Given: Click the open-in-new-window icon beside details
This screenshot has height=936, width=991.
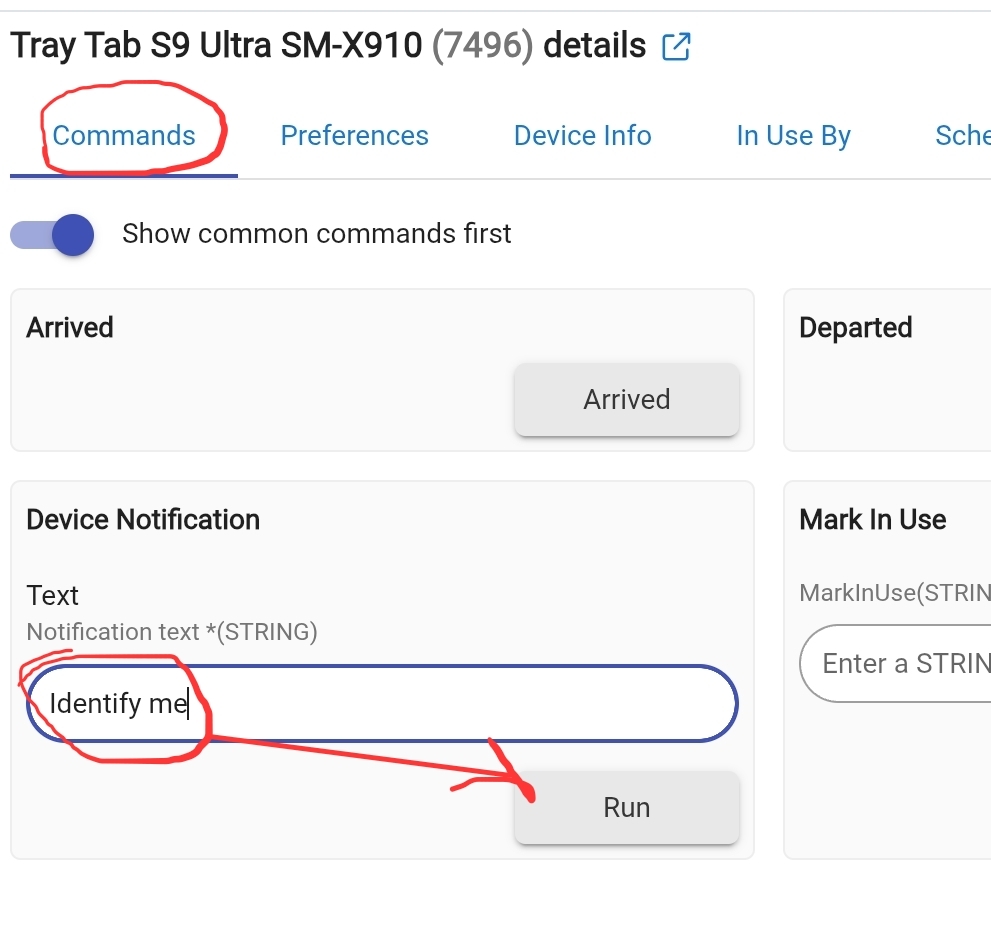Looking at the screenshot, I should pyautogui.click(x=677, y=46).
